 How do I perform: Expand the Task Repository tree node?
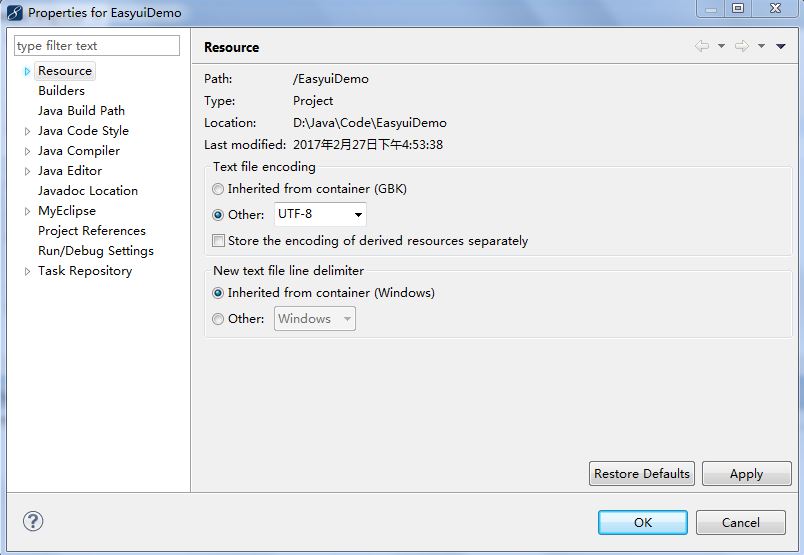click(x=27, y=271)
